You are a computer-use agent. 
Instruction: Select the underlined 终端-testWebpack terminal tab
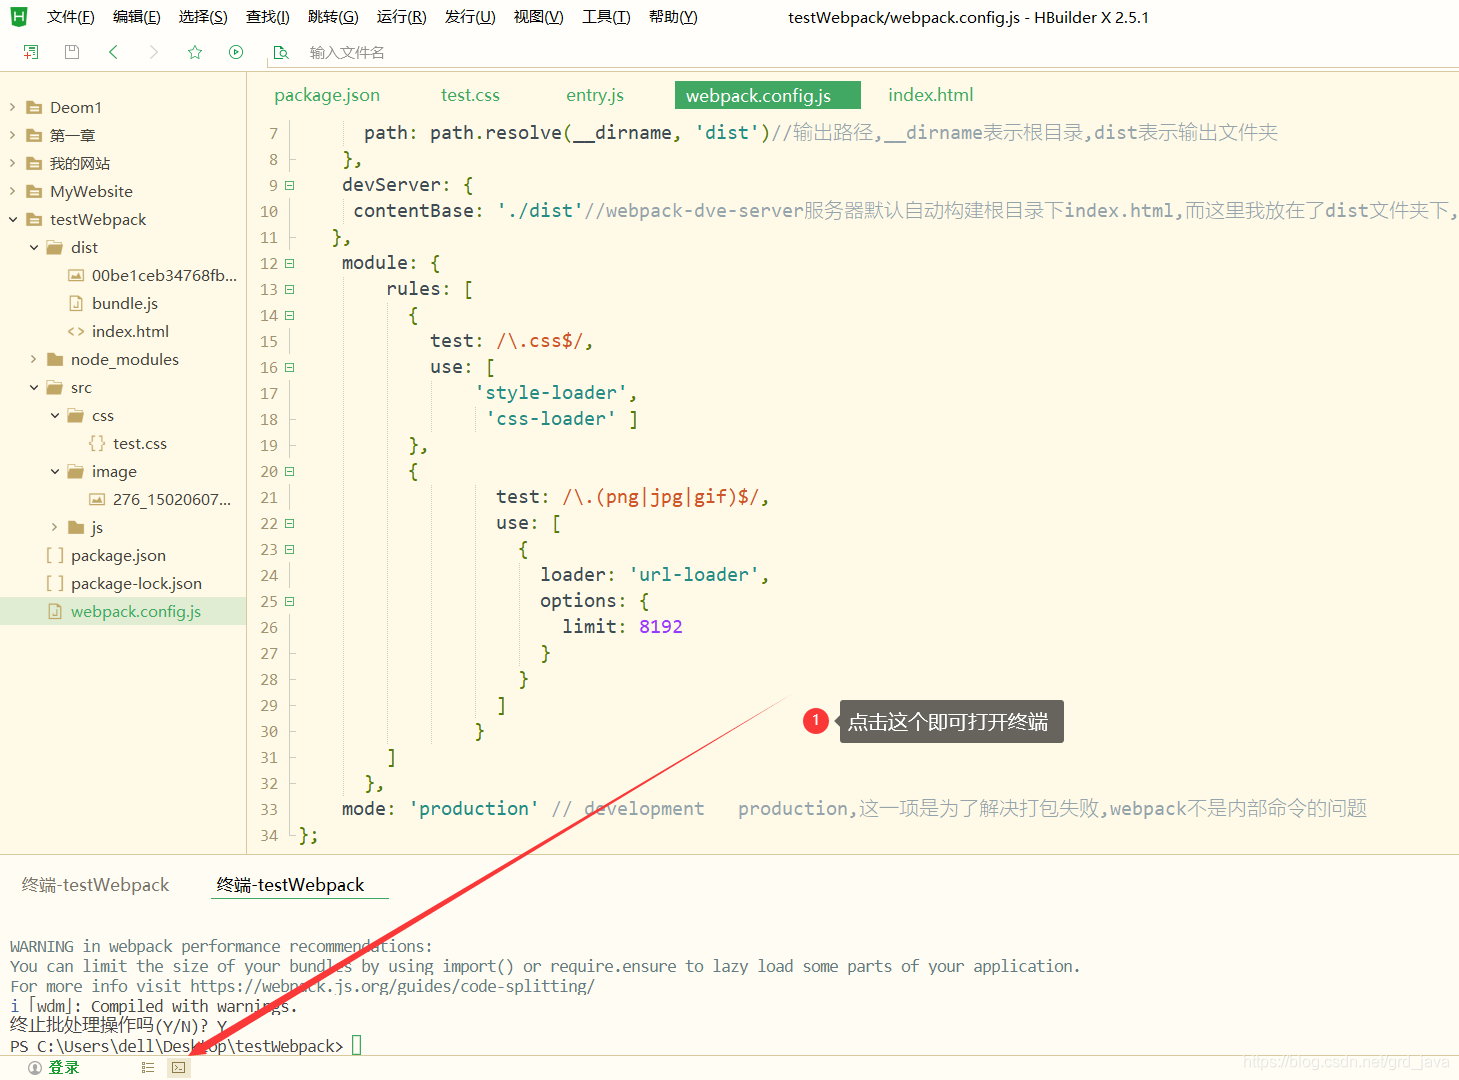click(x=291, y=885)
